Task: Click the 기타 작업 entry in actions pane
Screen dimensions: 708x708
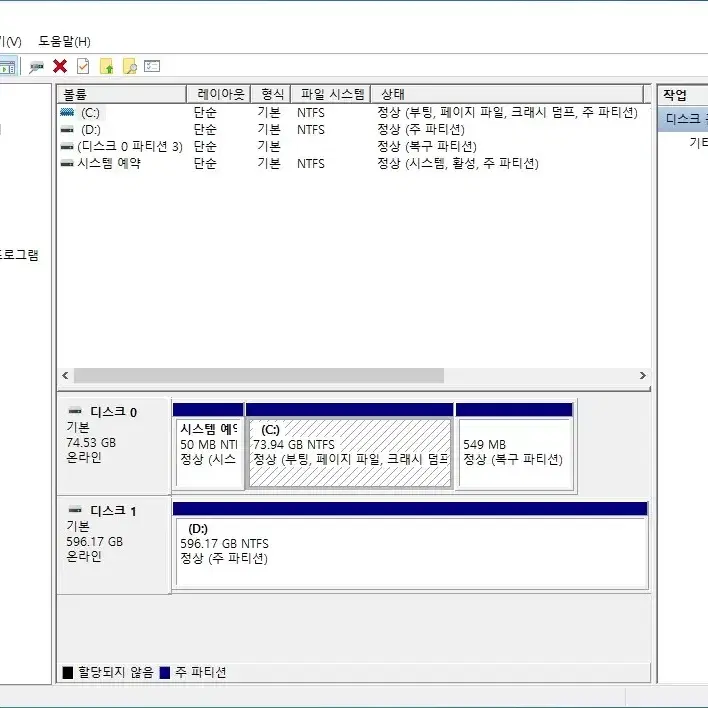Action: 698,143
